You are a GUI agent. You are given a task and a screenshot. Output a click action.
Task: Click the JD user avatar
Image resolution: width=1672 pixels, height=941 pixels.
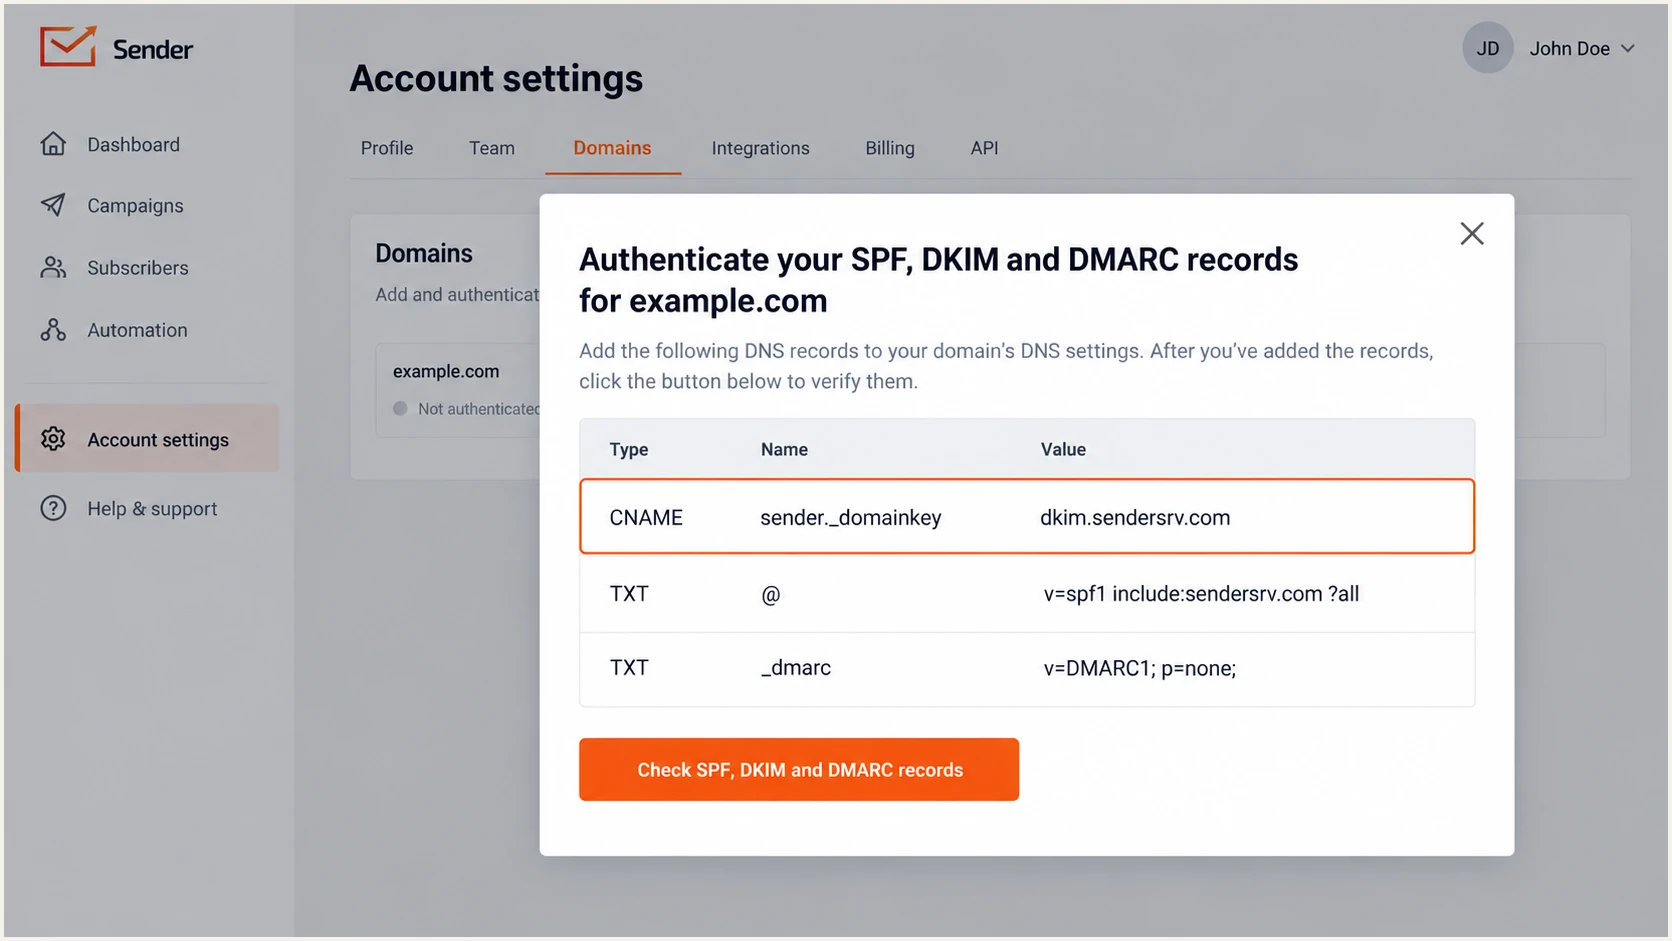click(1487, 48)
